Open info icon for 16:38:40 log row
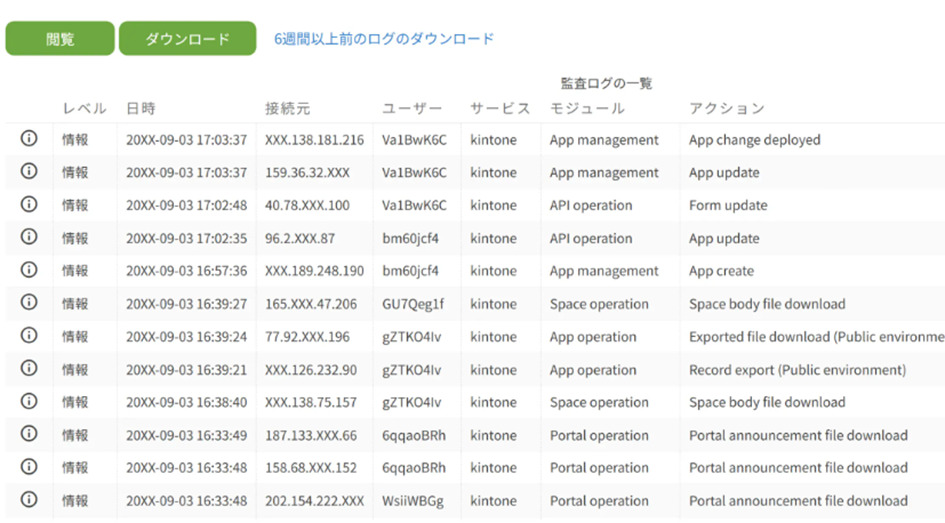This screenshot has height=523, width=945. click(x=29, y=402)
